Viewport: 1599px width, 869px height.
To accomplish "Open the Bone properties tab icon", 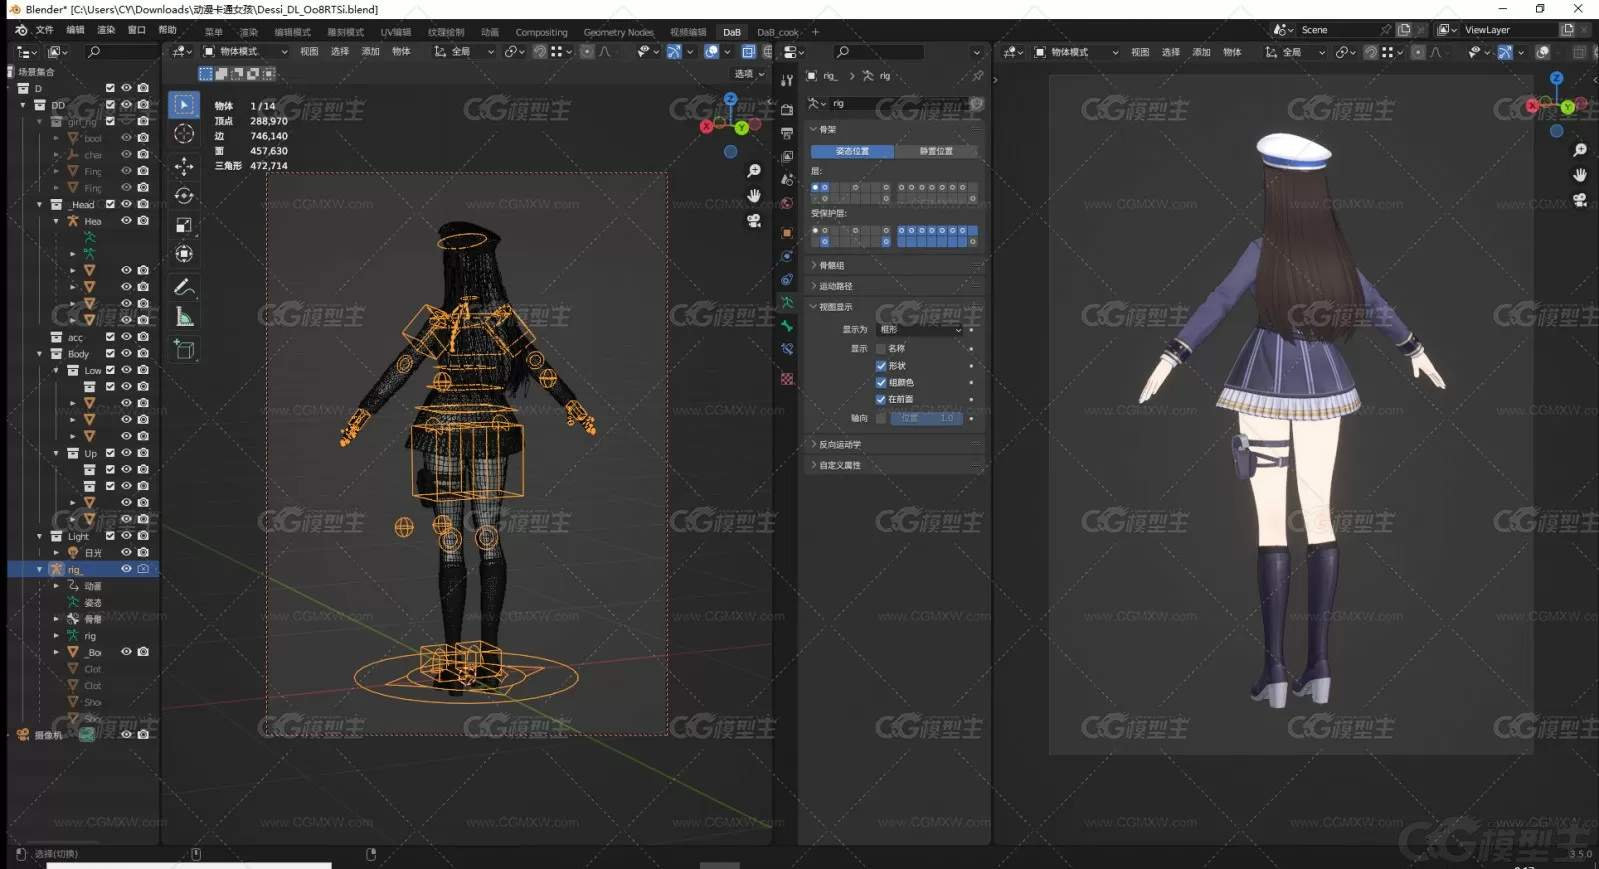I will (x=787, y=326).
